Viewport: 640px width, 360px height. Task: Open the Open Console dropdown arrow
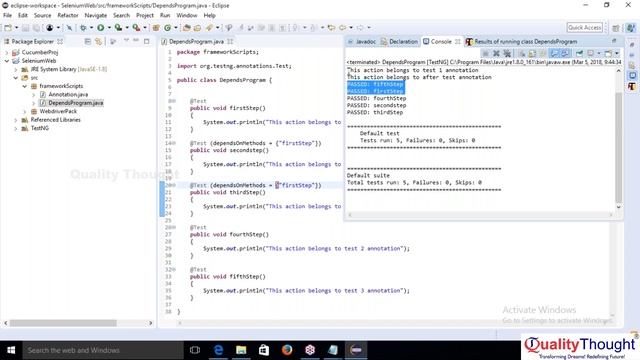coord(617,53)
